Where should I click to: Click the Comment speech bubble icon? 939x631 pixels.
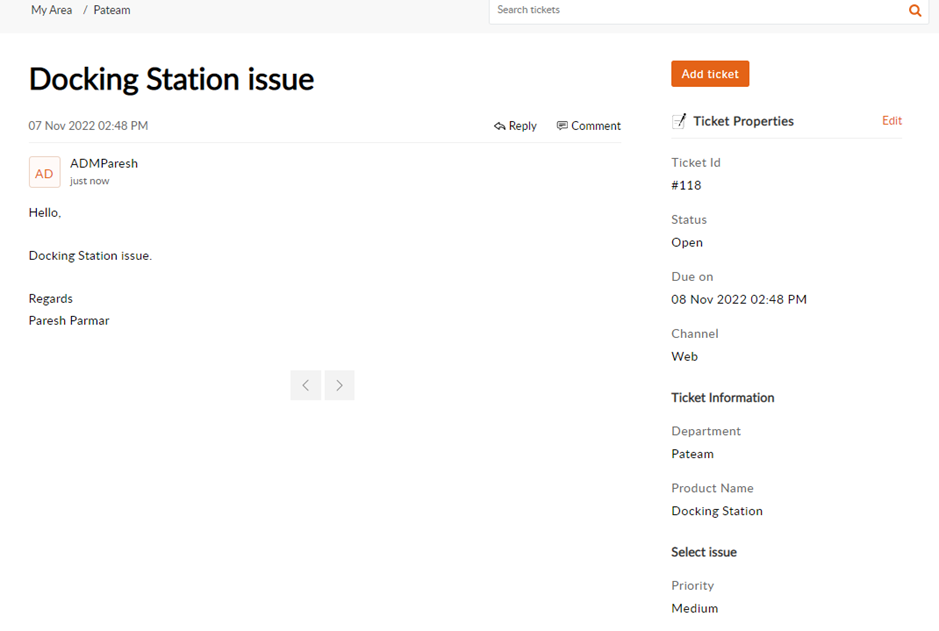coord(562,126)
